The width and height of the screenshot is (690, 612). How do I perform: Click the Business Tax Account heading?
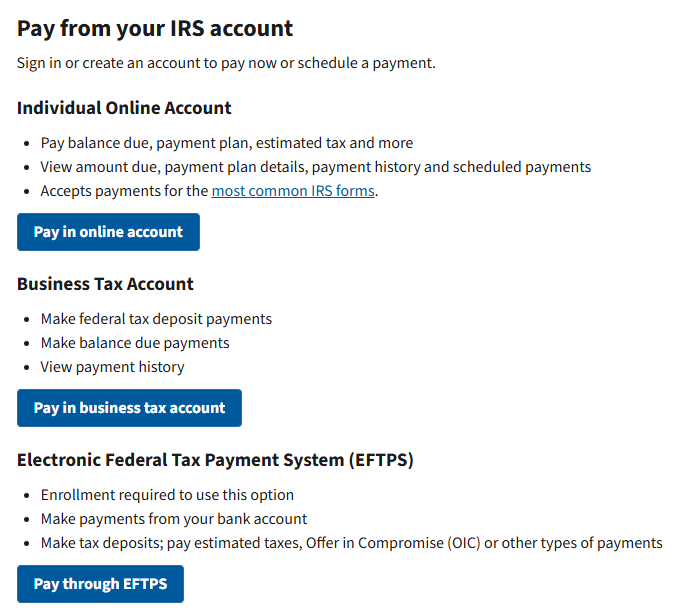point(105,284)
